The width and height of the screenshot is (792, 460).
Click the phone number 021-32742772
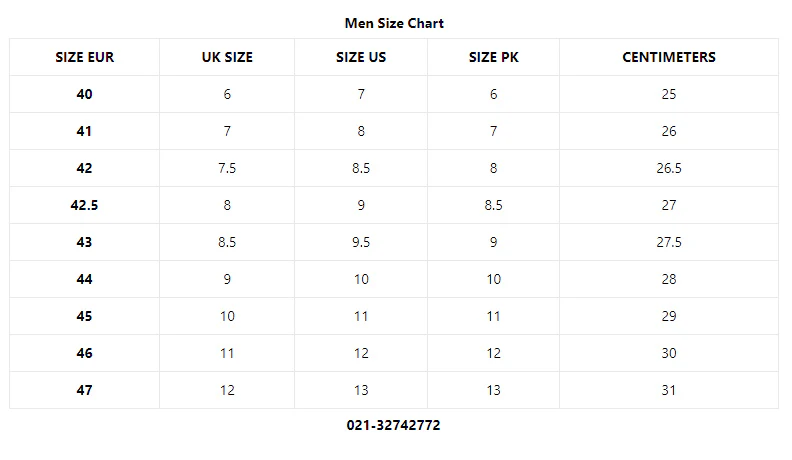tap(394, 425)
